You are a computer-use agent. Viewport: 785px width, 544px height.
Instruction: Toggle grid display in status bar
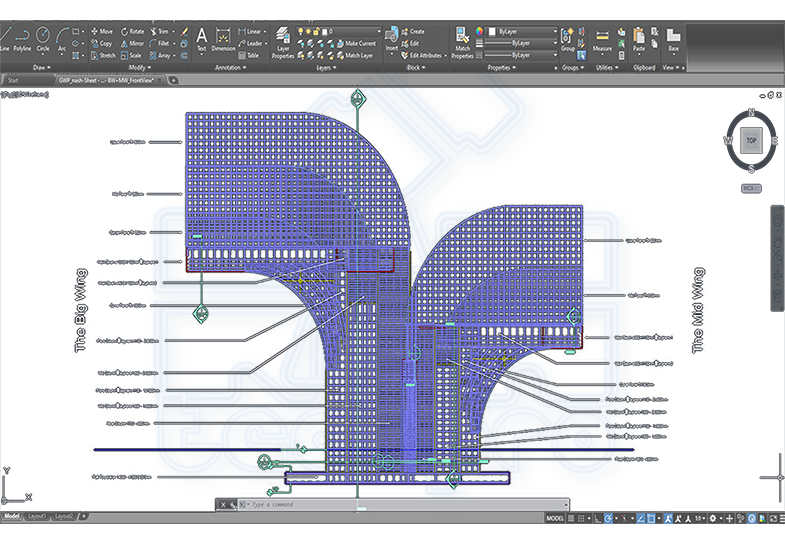point(571,518)
